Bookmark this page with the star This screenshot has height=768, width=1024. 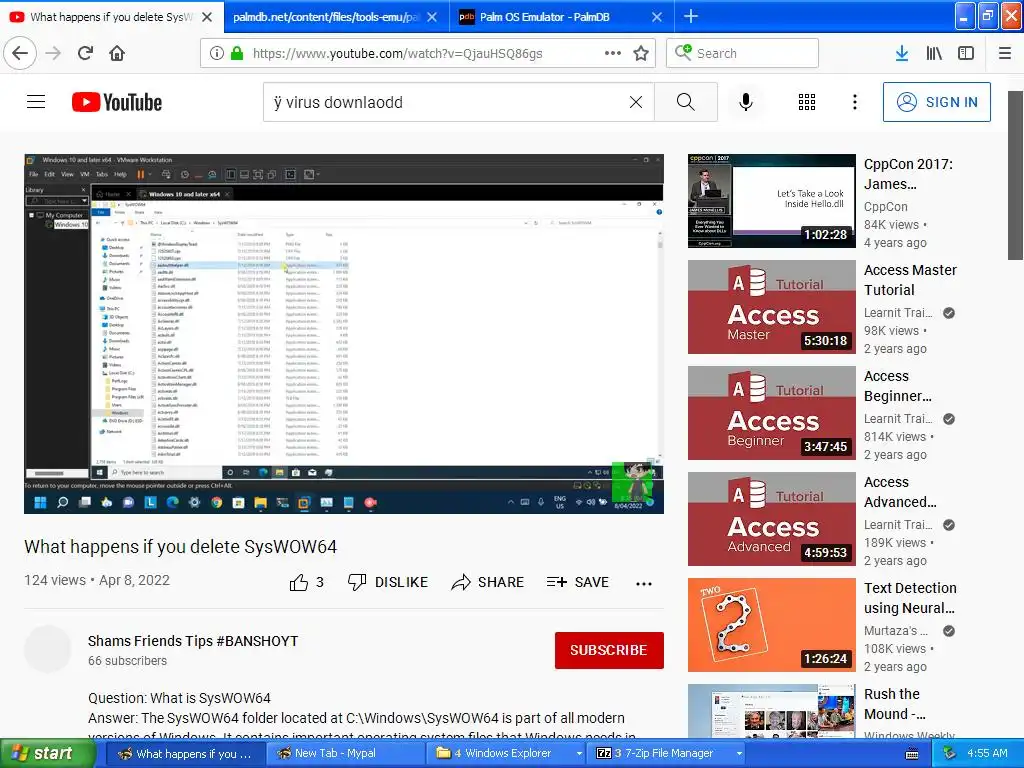point(641,54)
